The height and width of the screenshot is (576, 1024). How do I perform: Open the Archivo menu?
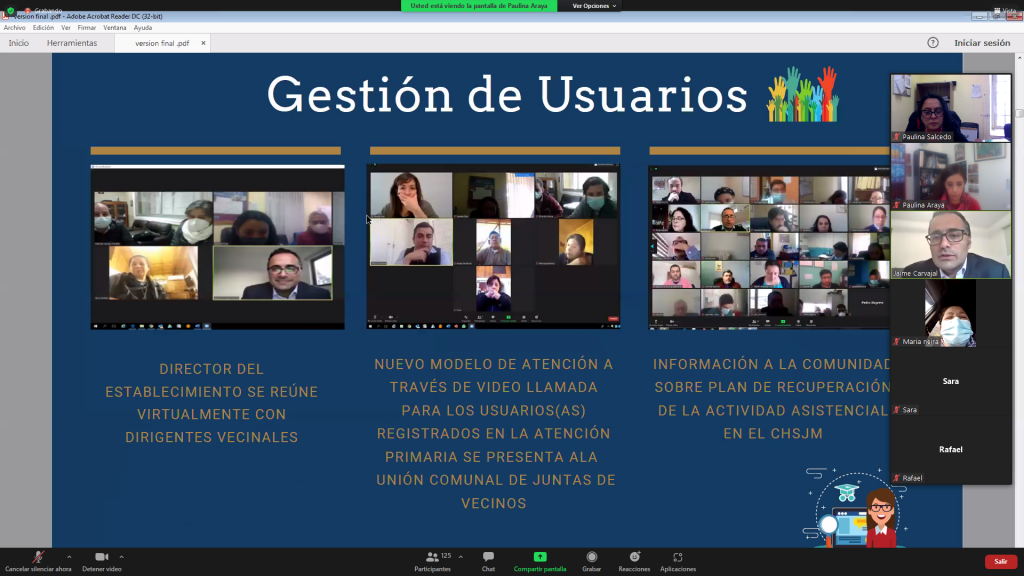pyautogui.click(x=14, y=28)
